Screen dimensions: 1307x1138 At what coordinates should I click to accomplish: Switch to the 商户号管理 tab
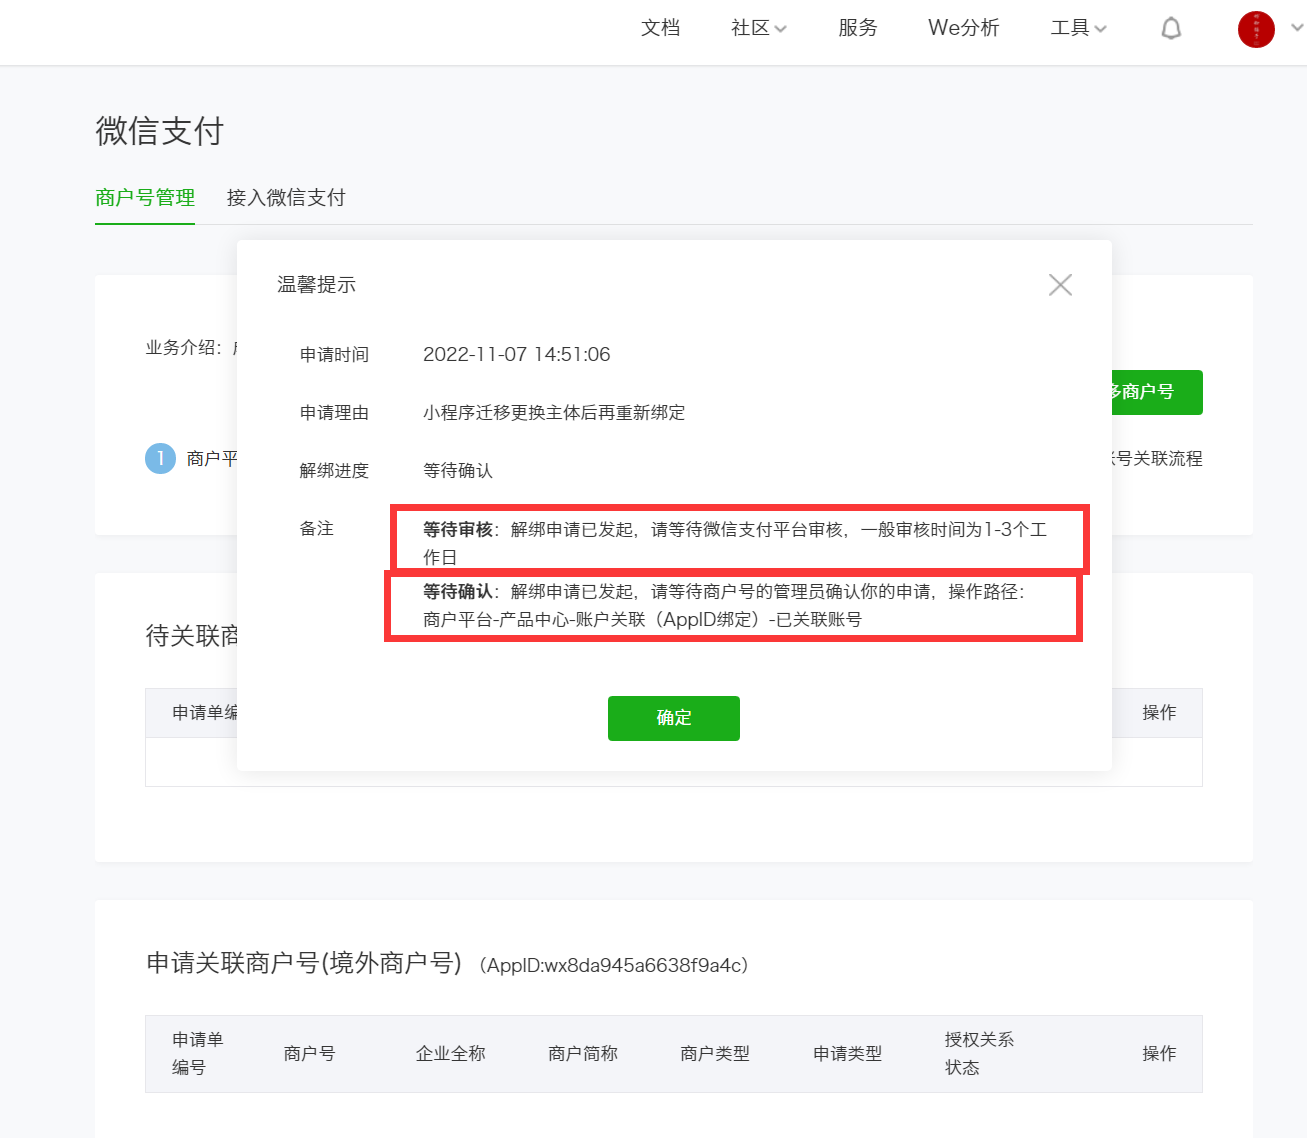[x=145, y=198]
